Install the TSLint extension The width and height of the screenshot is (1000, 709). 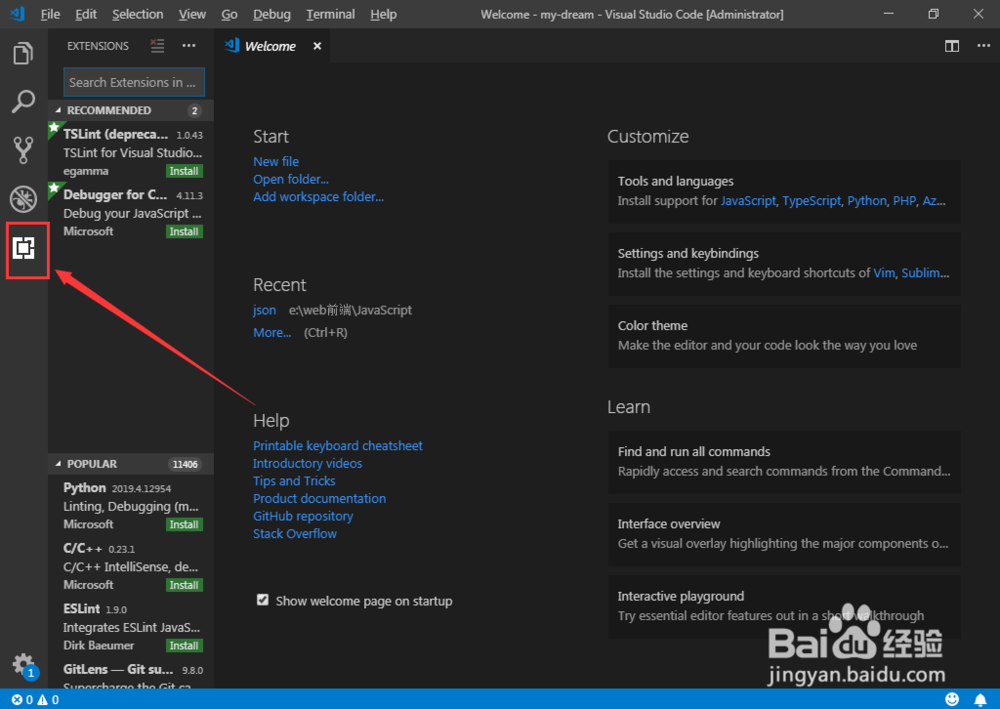click(x=184, y=171)
